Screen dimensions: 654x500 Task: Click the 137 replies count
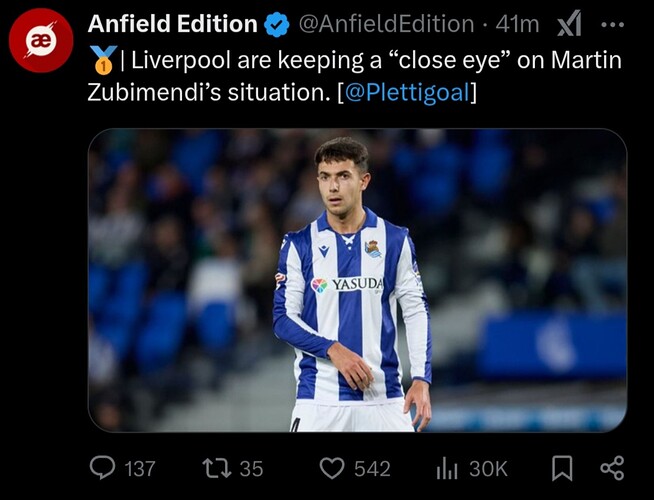[140, 468]
